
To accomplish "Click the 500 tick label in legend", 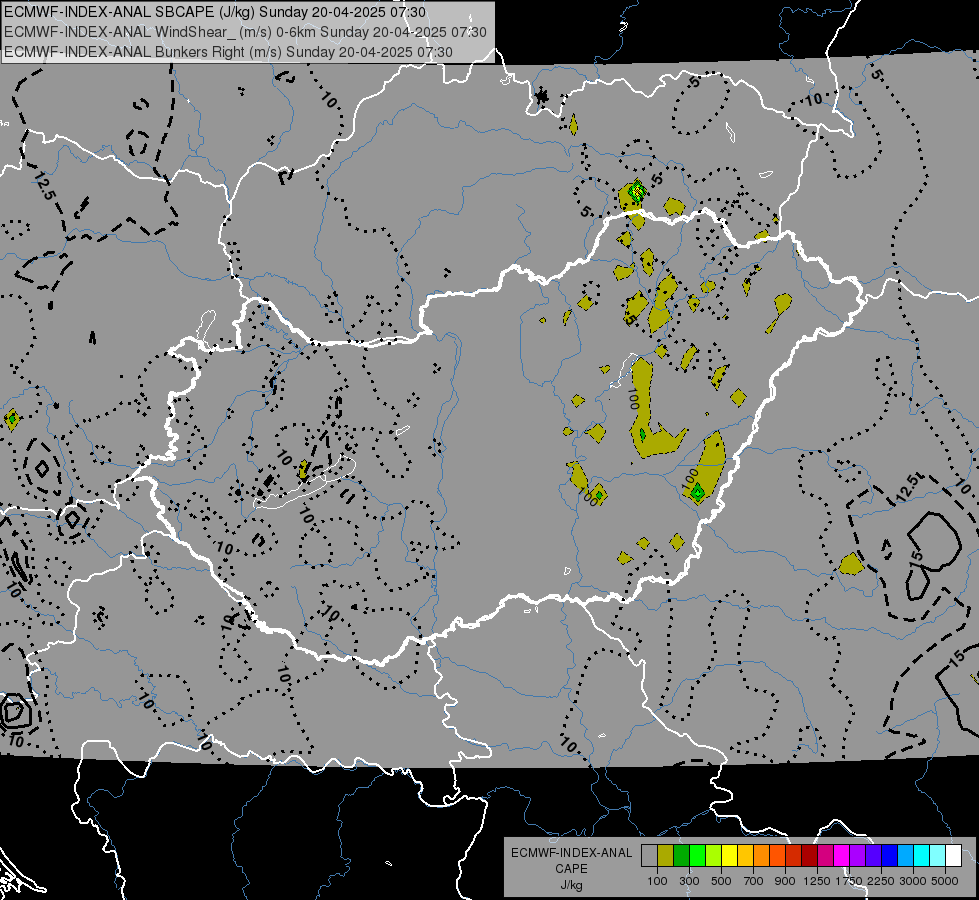I will (x=721, y=881).
